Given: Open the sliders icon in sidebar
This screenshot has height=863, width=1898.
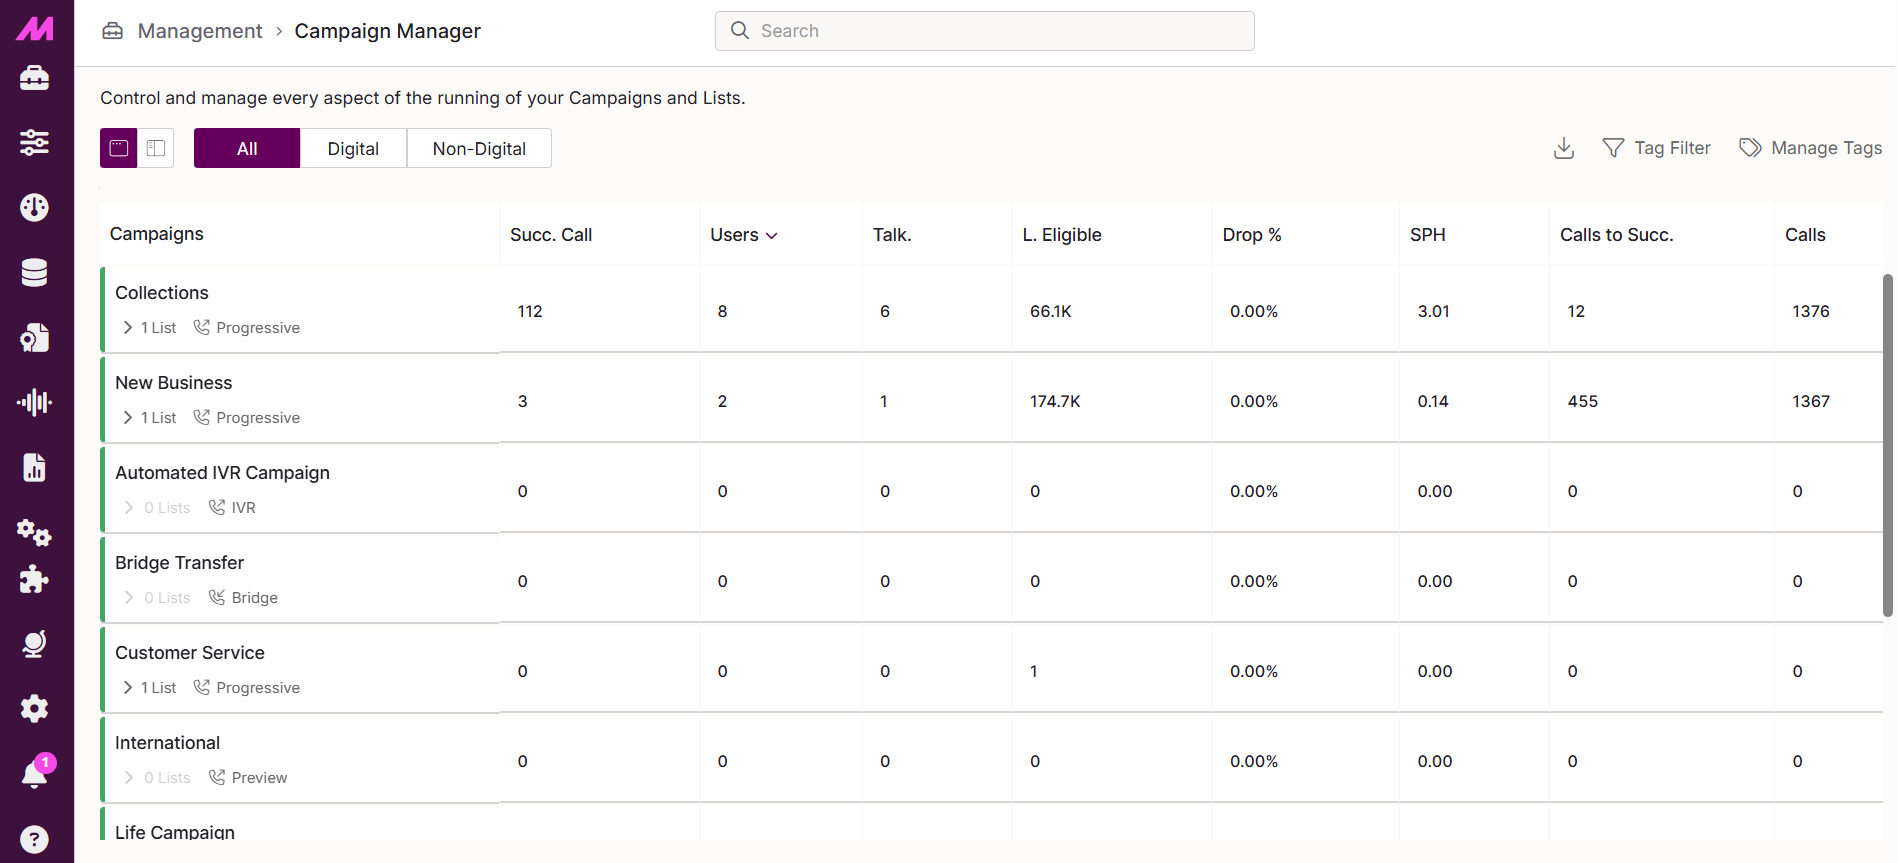Looking at the screenshot, I should click(34, 142).
